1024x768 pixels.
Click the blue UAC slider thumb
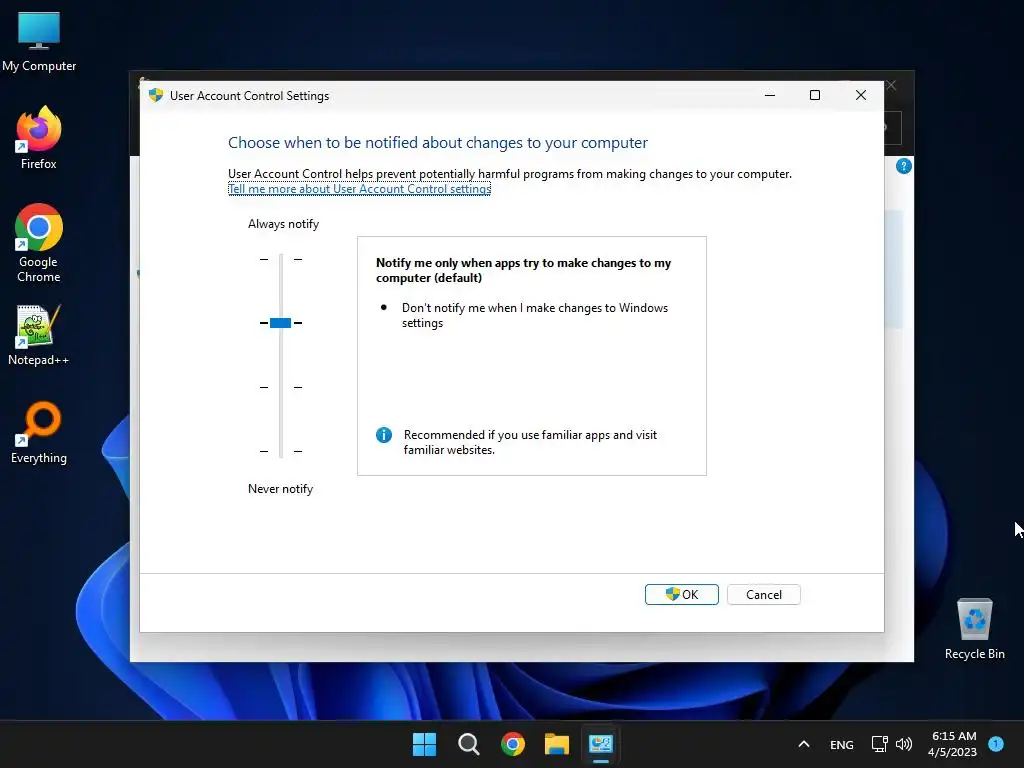[x=280, y=323]
